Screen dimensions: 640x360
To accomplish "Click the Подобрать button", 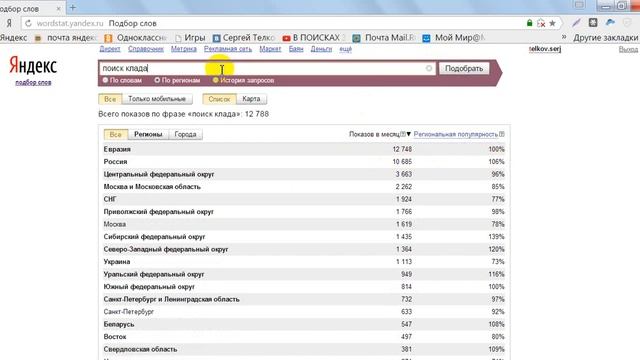I will (x=464, y=69).
